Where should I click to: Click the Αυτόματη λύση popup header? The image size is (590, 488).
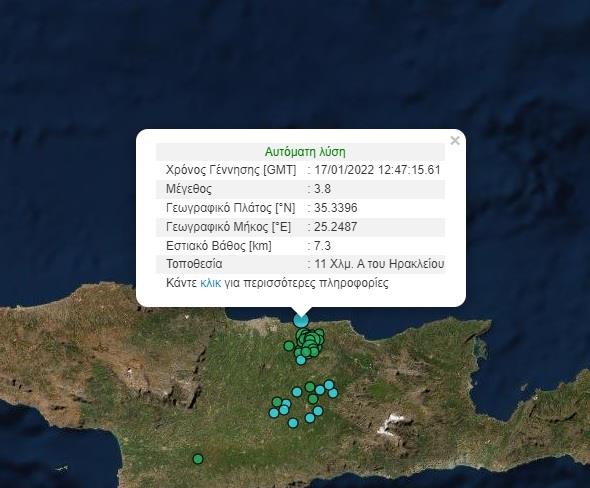[x=300, y=152]
